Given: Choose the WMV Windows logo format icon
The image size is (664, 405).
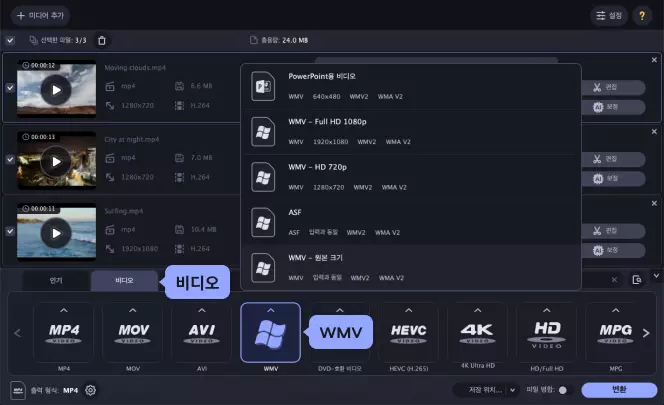Looking at the screenshot, I should tap(271, 333).
